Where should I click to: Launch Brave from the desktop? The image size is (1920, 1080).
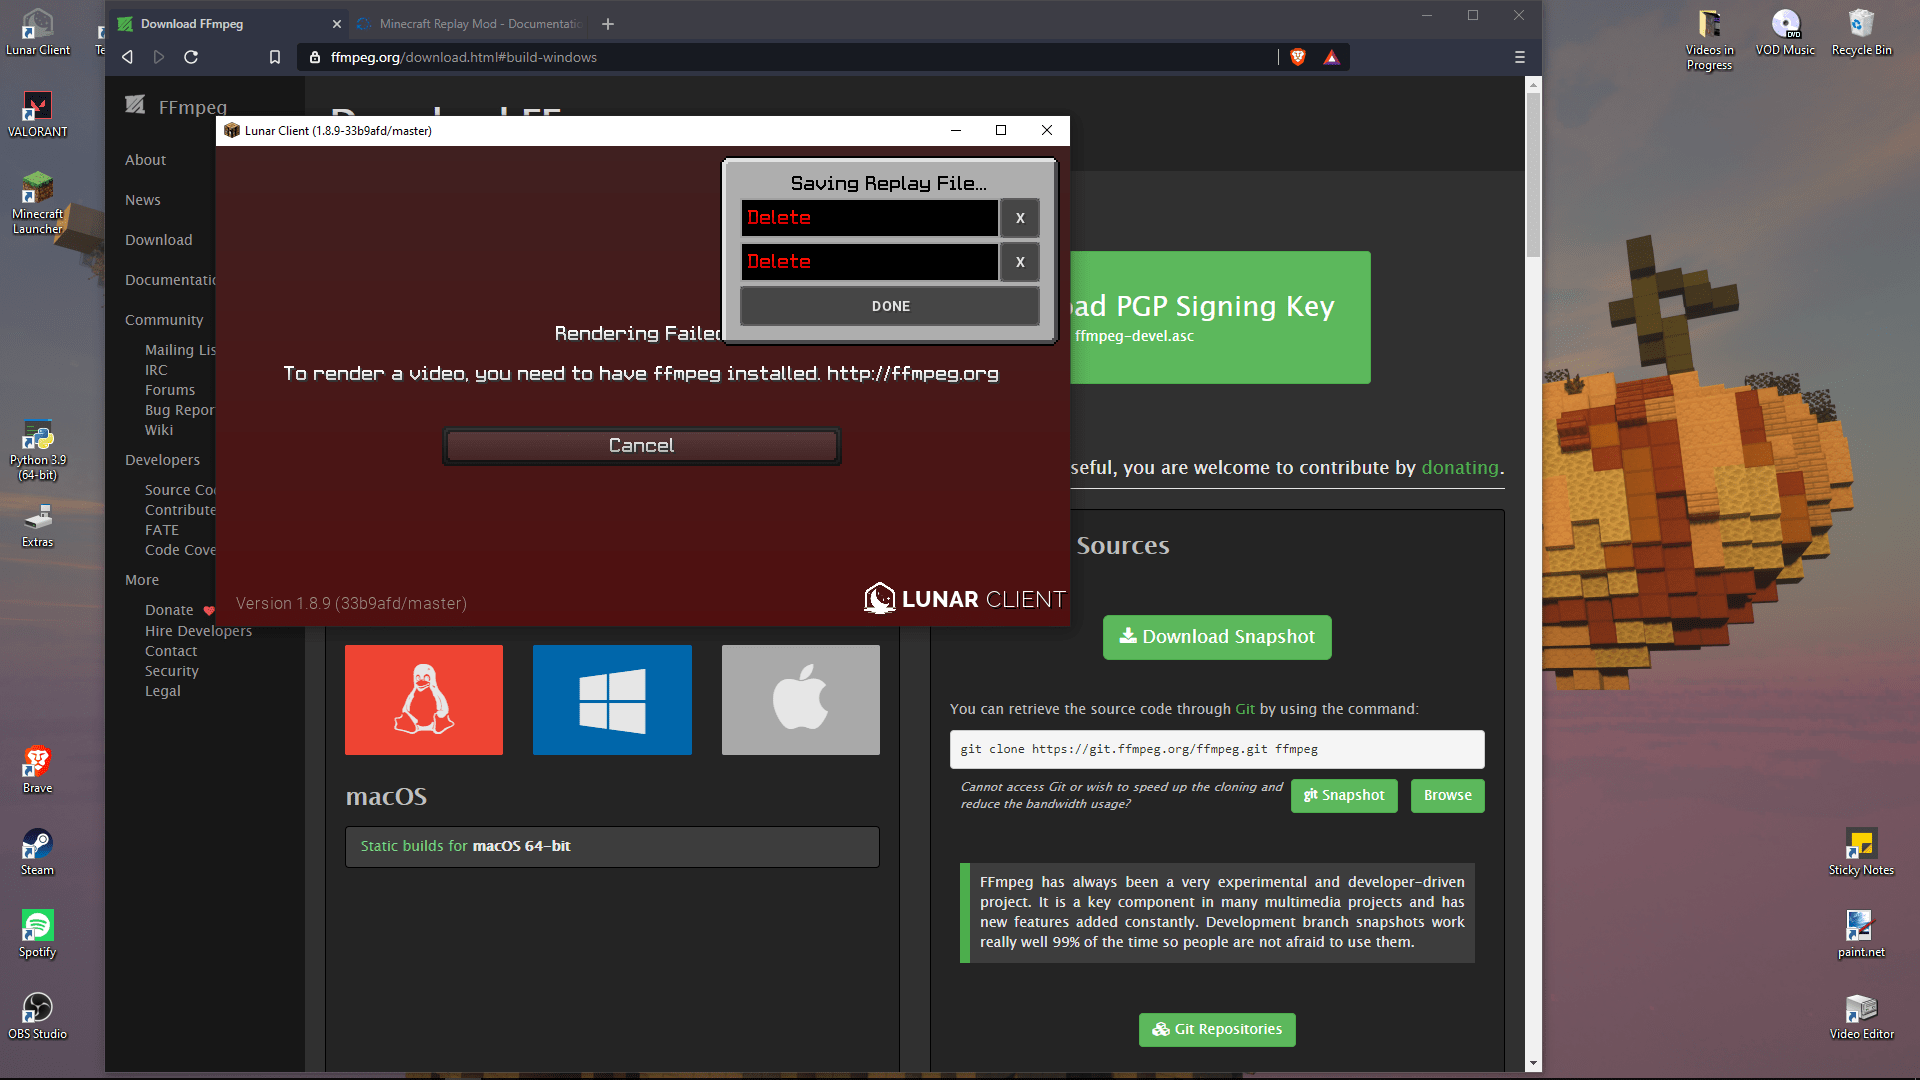click(38, 770)
